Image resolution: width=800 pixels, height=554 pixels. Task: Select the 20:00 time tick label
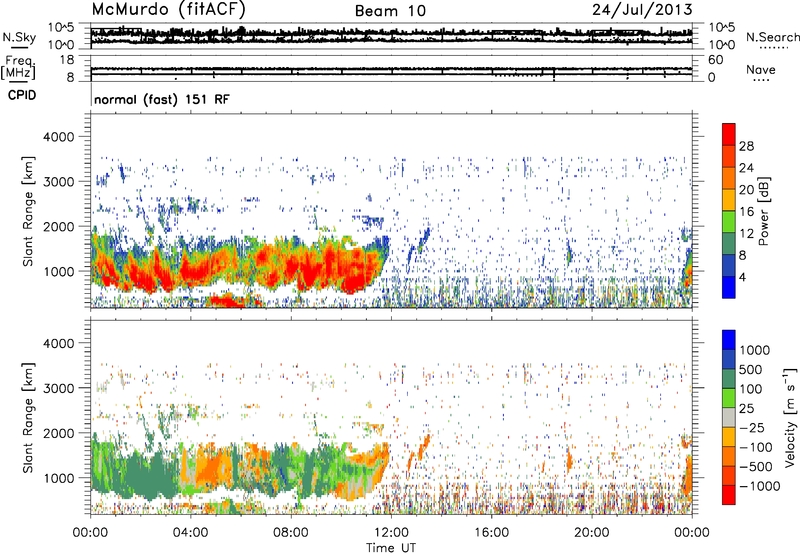click(592, 533)
